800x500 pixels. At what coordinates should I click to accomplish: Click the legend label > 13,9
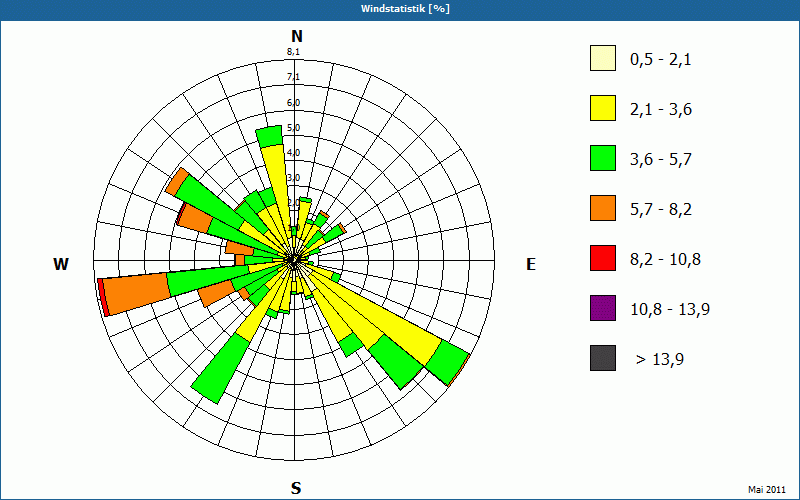click(x=660, y=360)
